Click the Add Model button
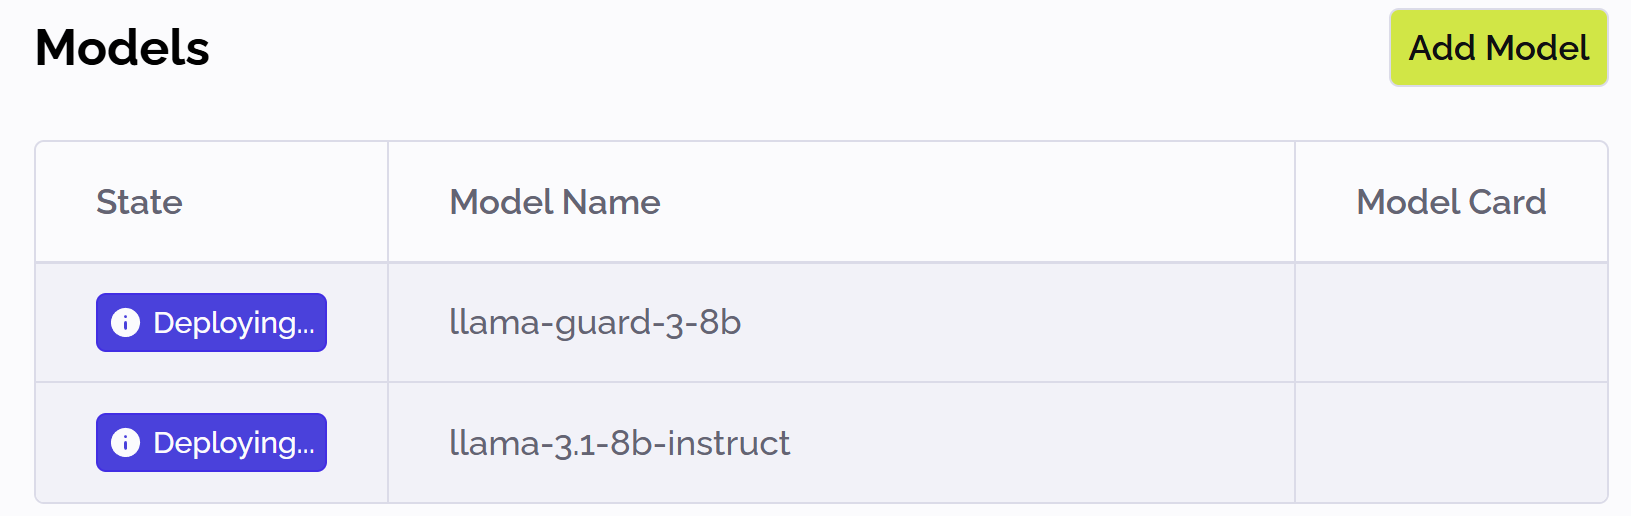This screenshot has width=1631, height=516. pos(1498,48)
